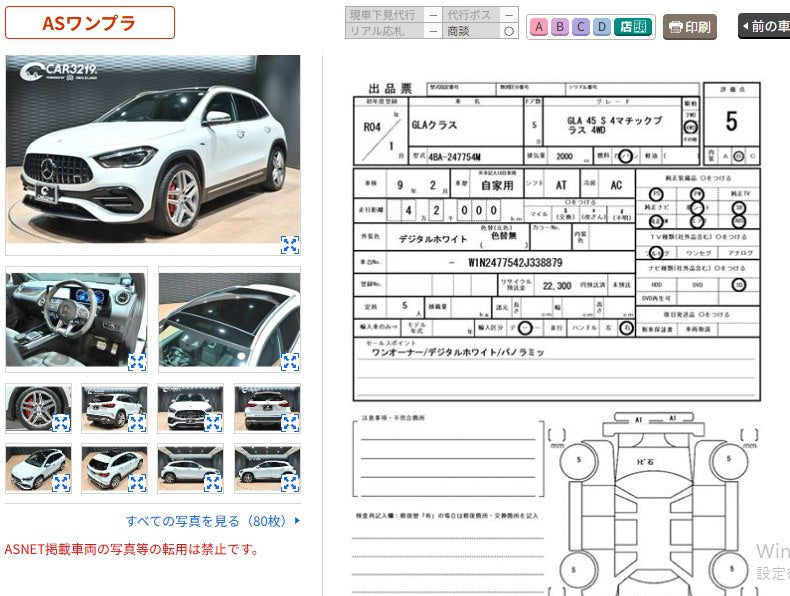790x596 pixels.
Task: Select the pink A tag
Action: coord(539,27)
